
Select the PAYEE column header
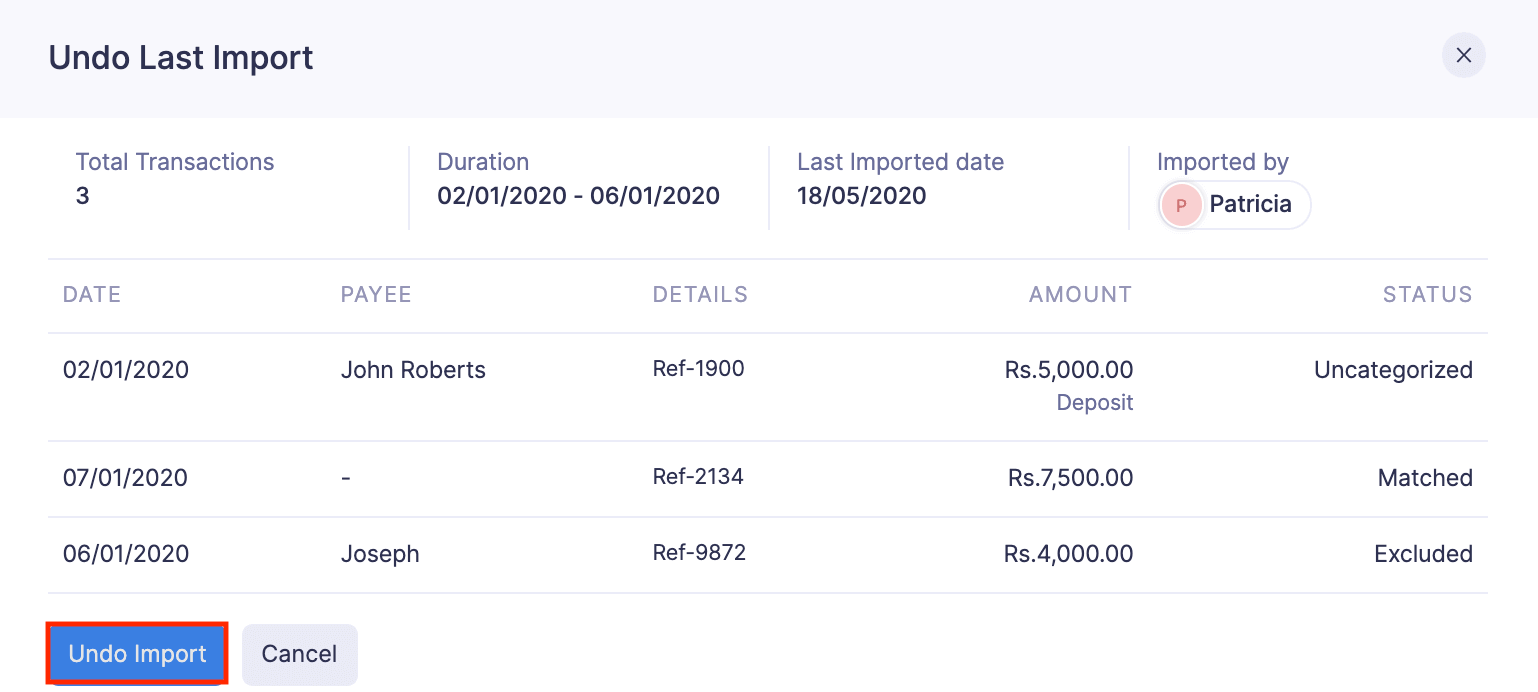(x=376, y=295)
